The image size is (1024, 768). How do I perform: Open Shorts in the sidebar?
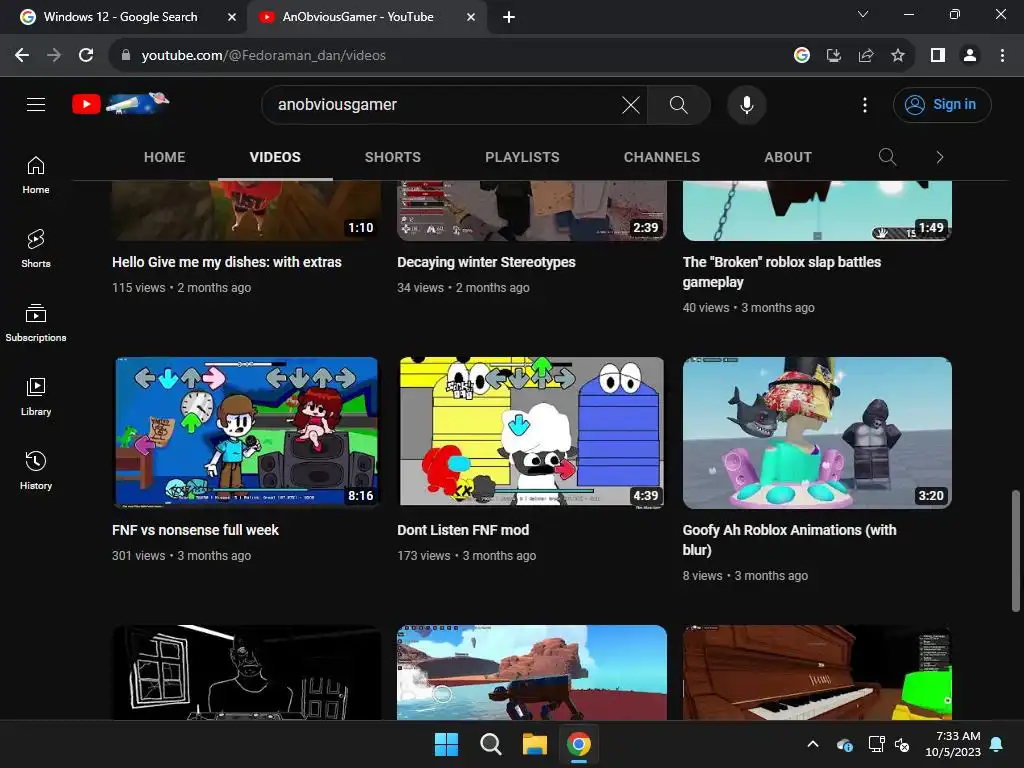[x=36, y=249]
